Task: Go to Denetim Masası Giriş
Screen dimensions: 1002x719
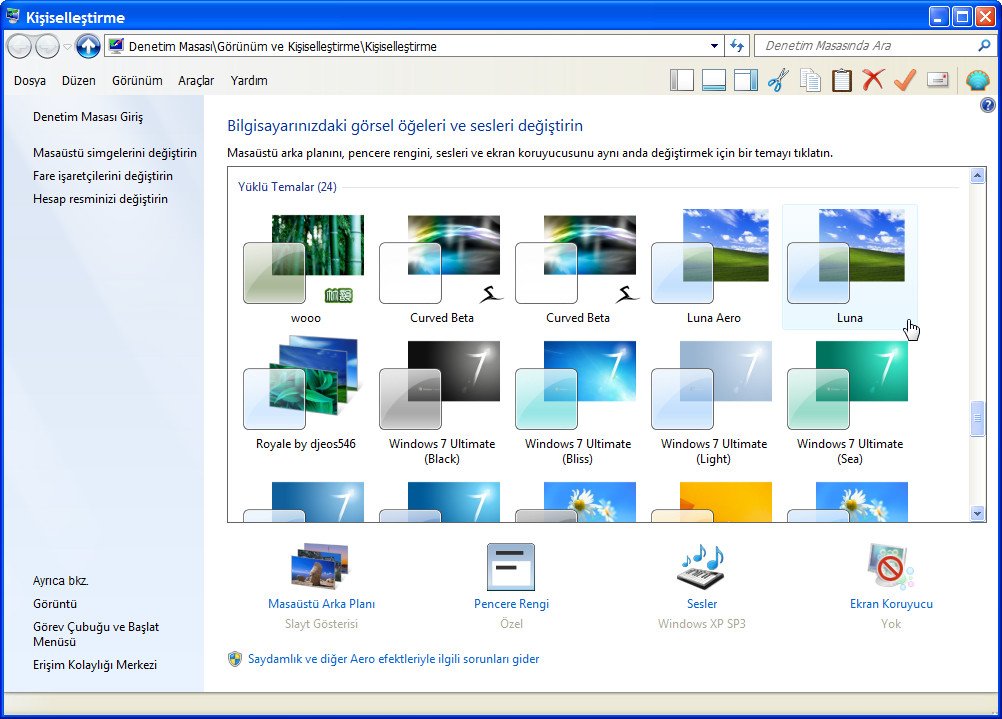Action: pyautogui.click(x=88, y=117)
